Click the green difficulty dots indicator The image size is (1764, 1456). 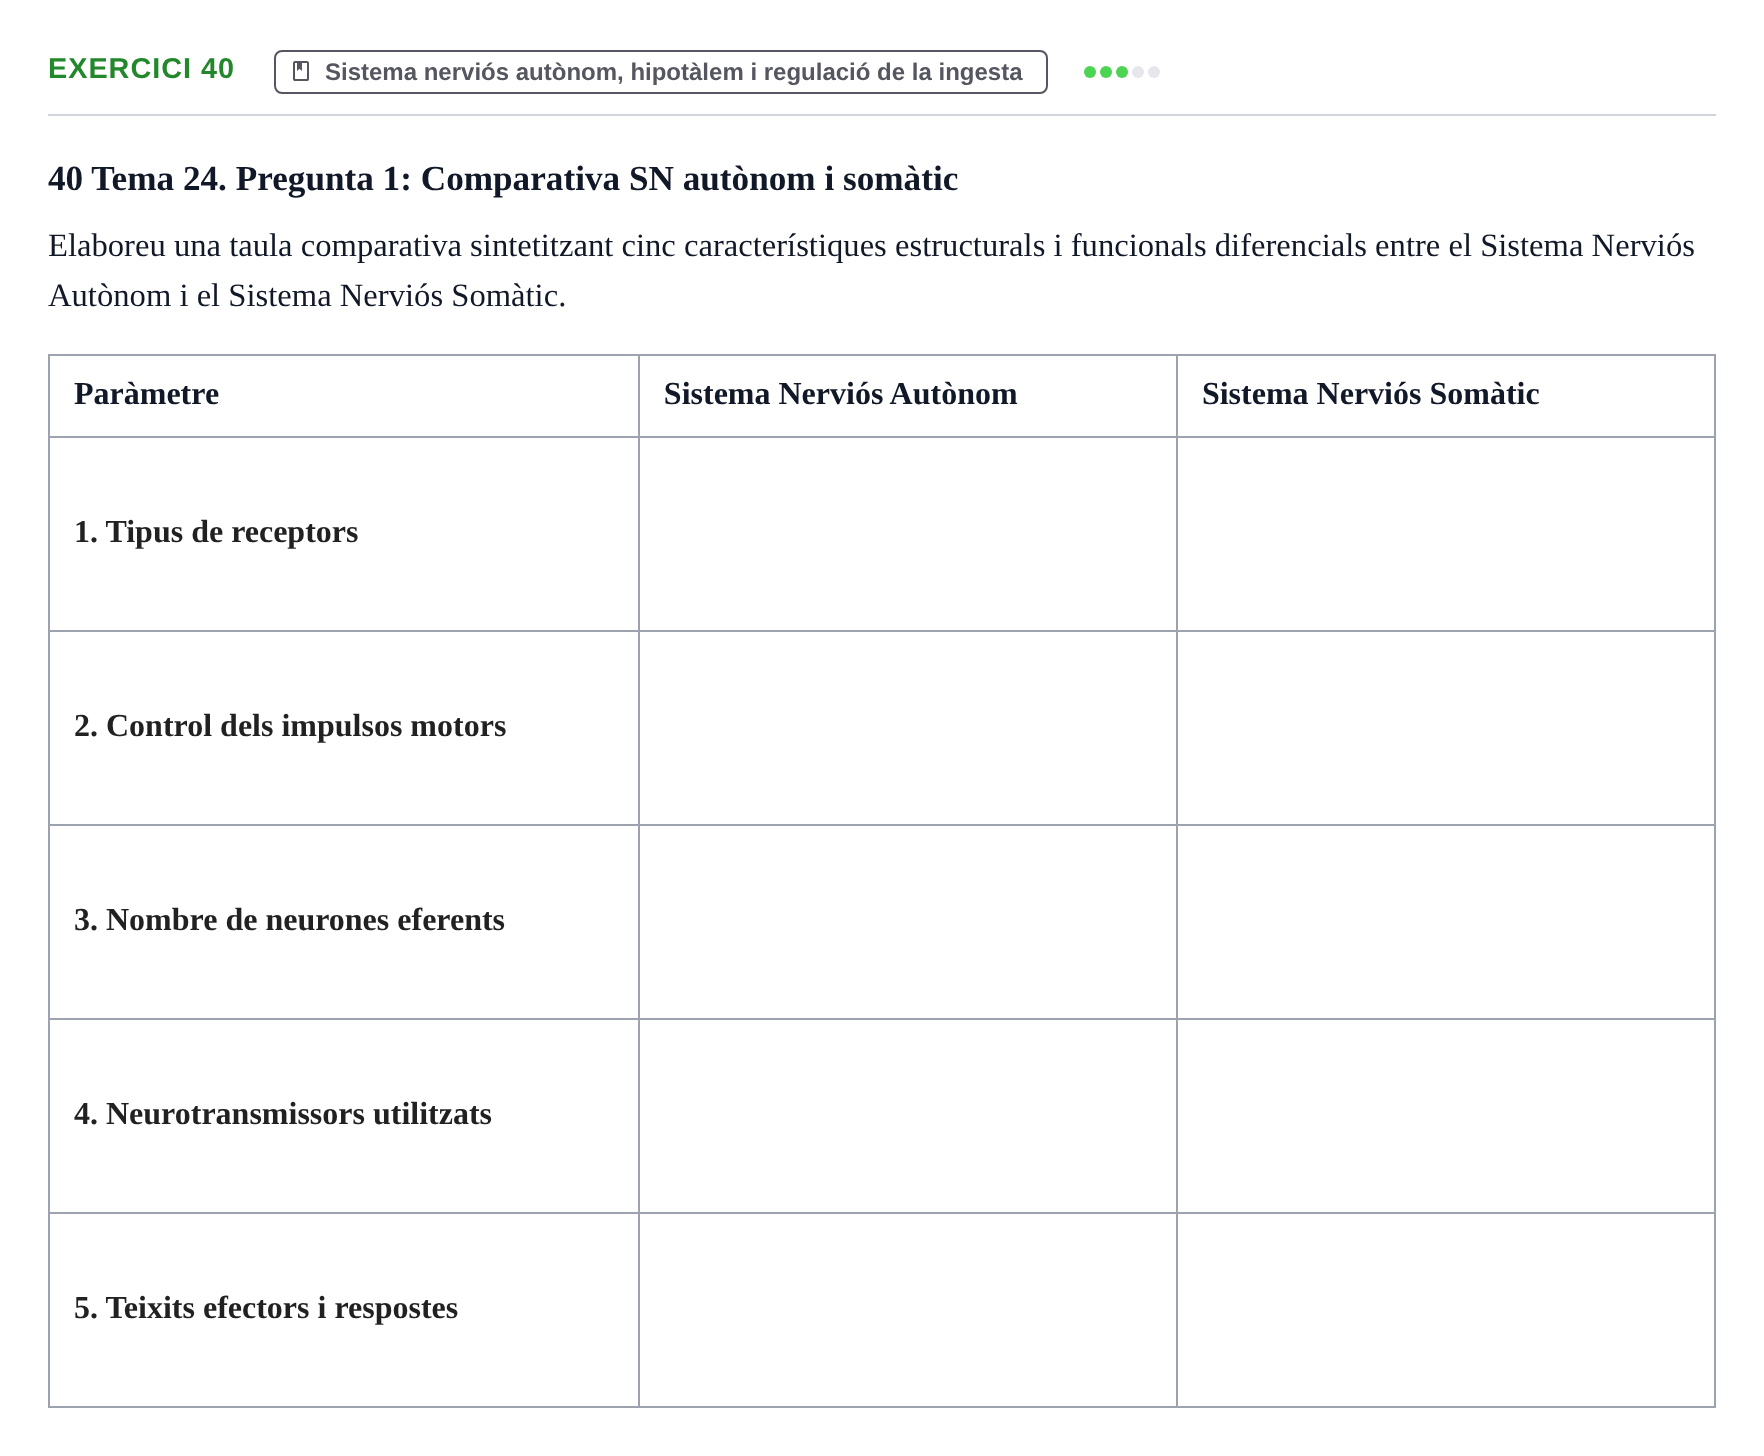pos(1121,72)
